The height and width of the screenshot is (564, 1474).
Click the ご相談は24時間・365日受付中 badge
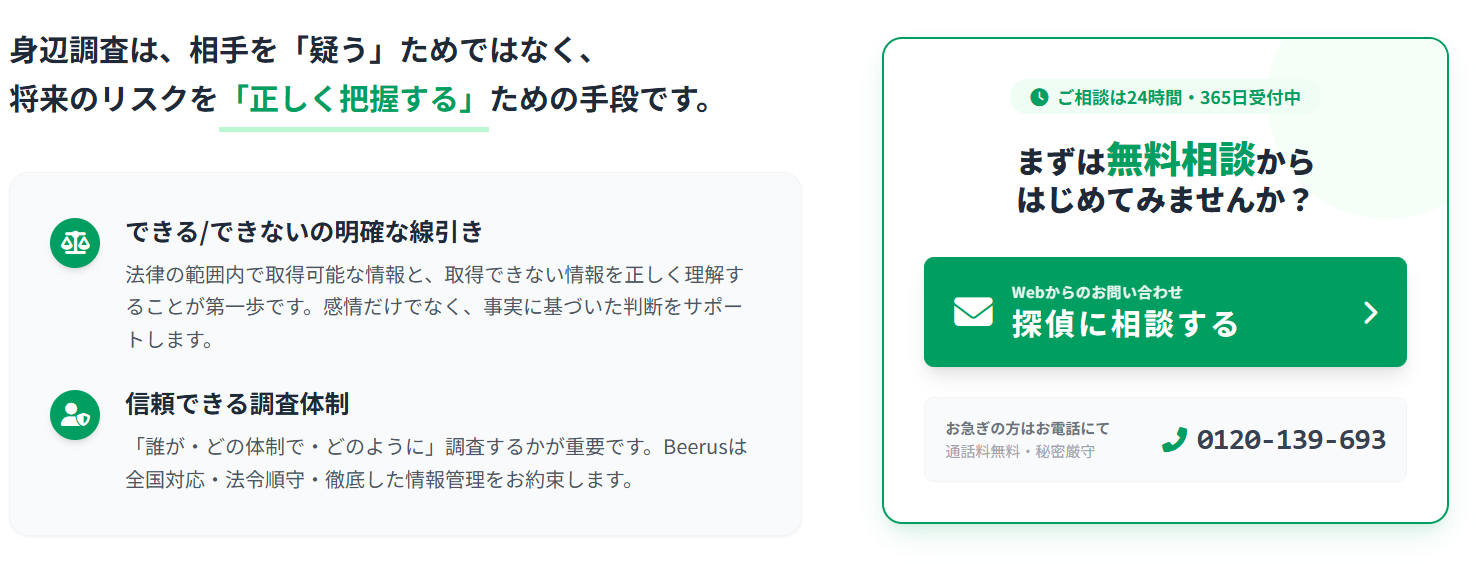pyautogui.click(x=1165, y=97)
